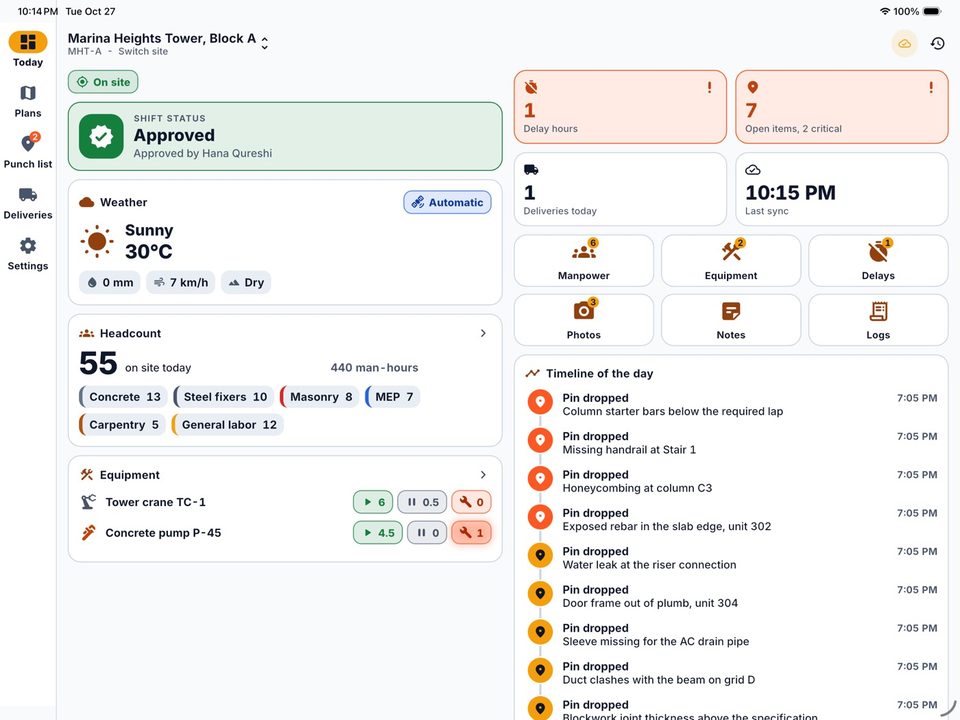Screen dimensions: 960x720
Task: Open the history clock icon
Action: [x=937, y=44]
